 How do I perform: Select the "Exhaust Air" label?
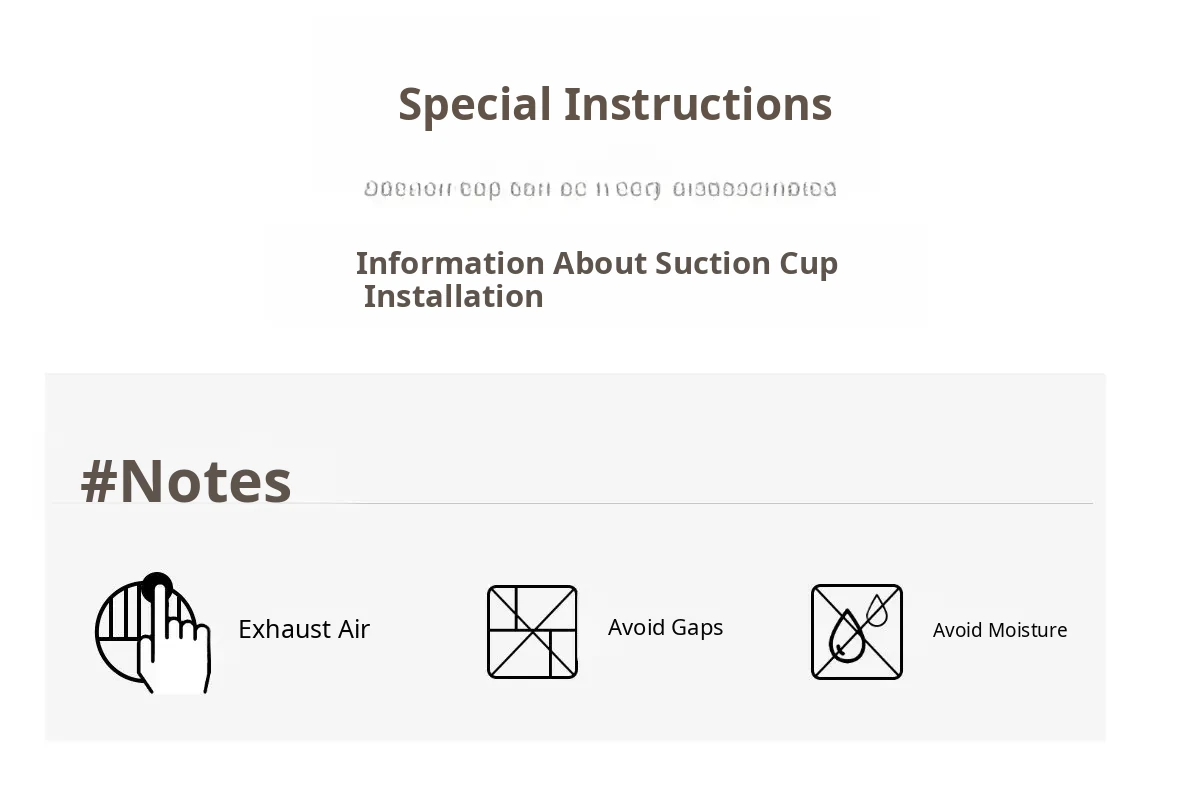tap(304, 629)
